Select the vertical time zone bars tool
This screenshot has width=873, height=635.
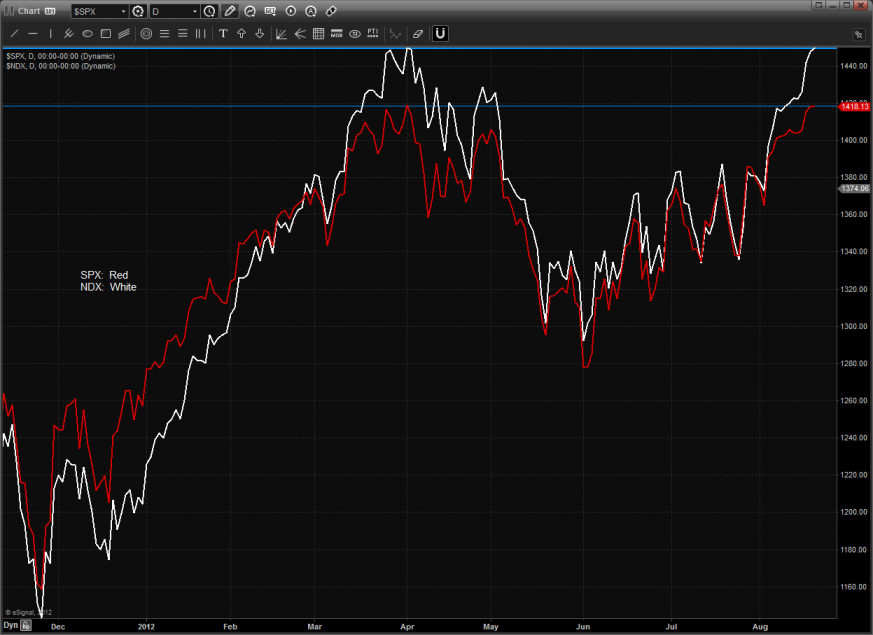(x=200, y=34)
